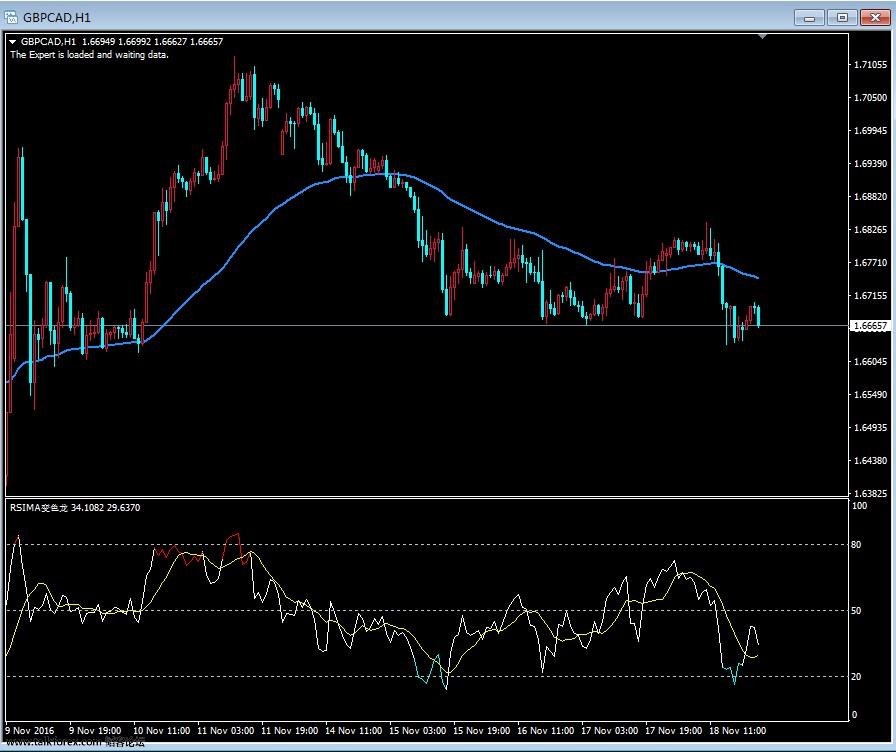
Task: Click the RSIMA indicator label 34.1082 29.6370
Action: [75, 507]
